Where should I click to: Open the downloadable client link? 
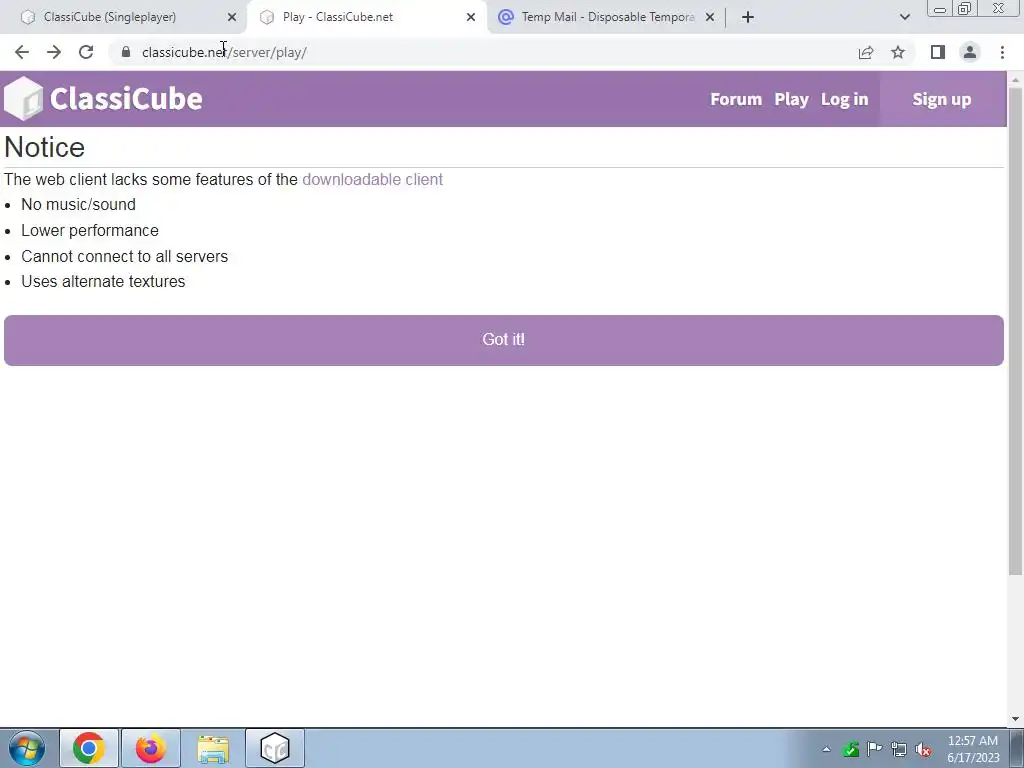click(x=372, y=180)
